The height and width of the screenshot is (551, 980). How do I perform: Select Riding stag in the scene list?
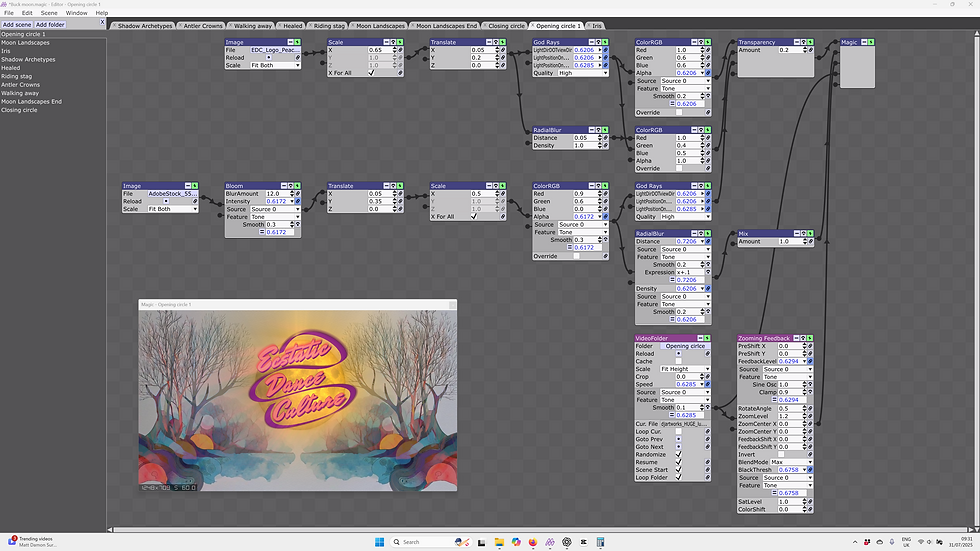16,76
